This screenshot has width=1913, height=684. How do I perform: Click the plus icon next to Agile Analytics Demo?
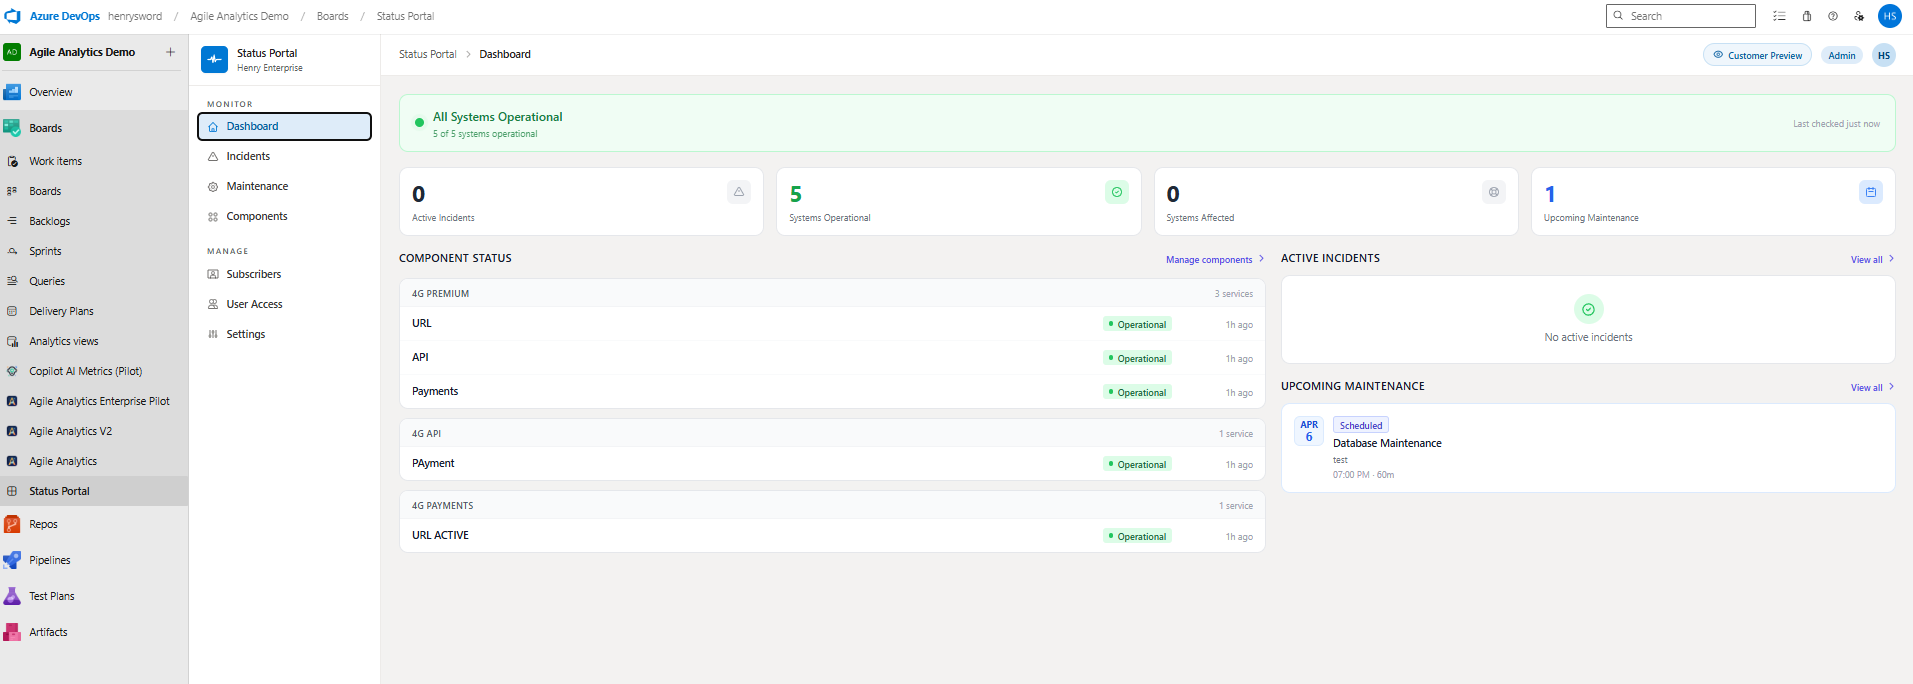coord(170,52)
